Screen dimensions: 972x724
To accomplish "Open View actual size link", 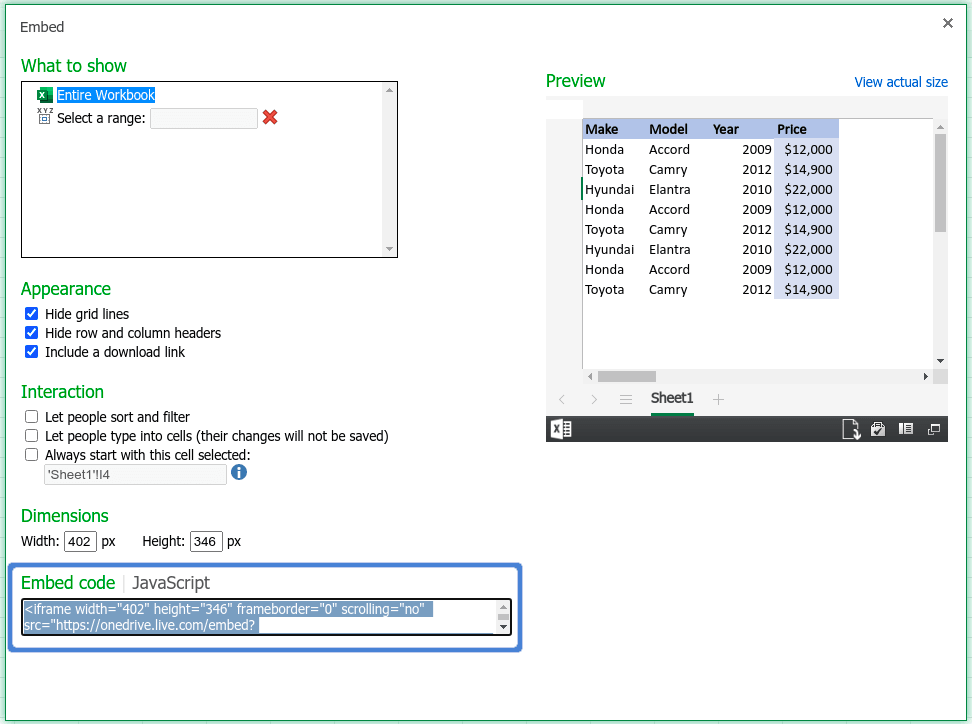I will click(x=900, y=82).
